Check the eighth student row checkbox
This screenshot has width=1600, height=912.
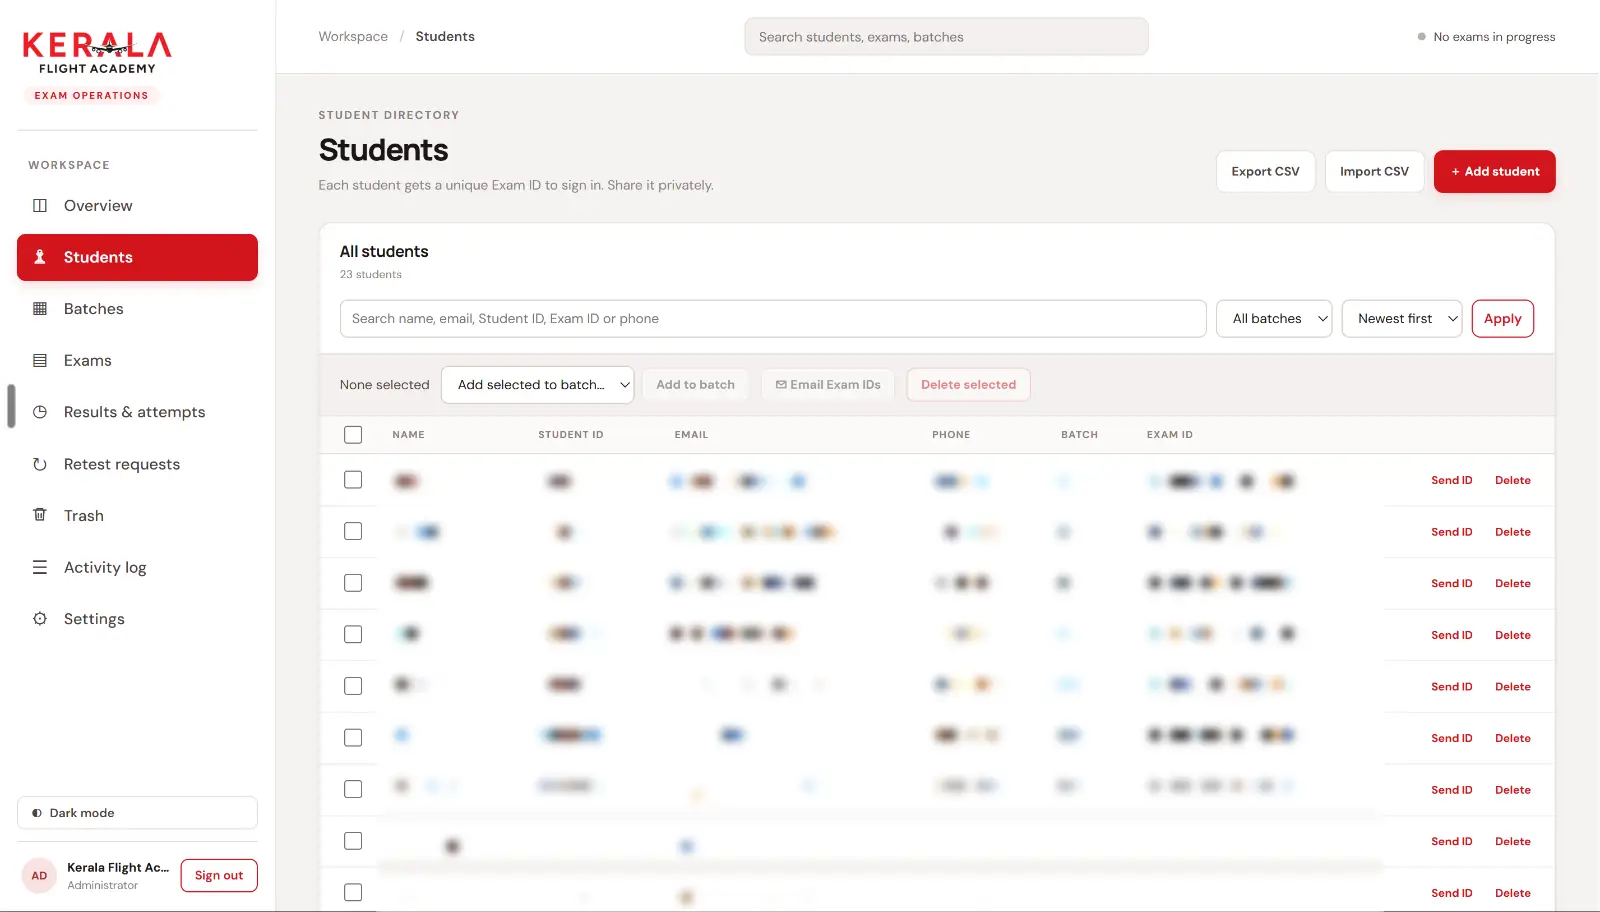353,841
